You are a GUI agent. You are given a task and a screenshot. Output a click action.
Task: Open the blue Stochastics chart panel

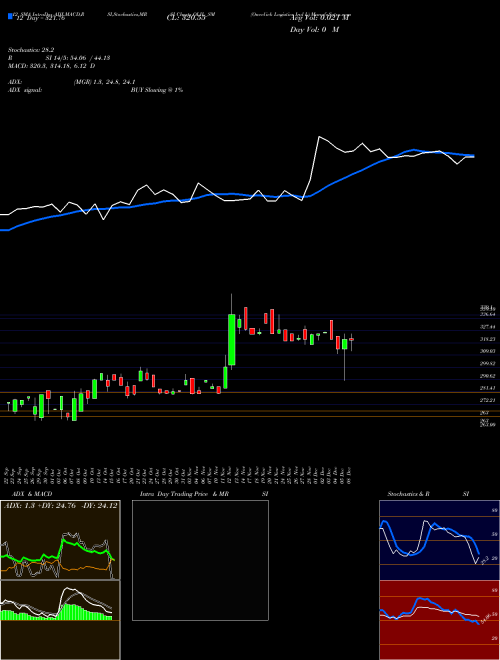pyautogui.click(x=439, y=540)
